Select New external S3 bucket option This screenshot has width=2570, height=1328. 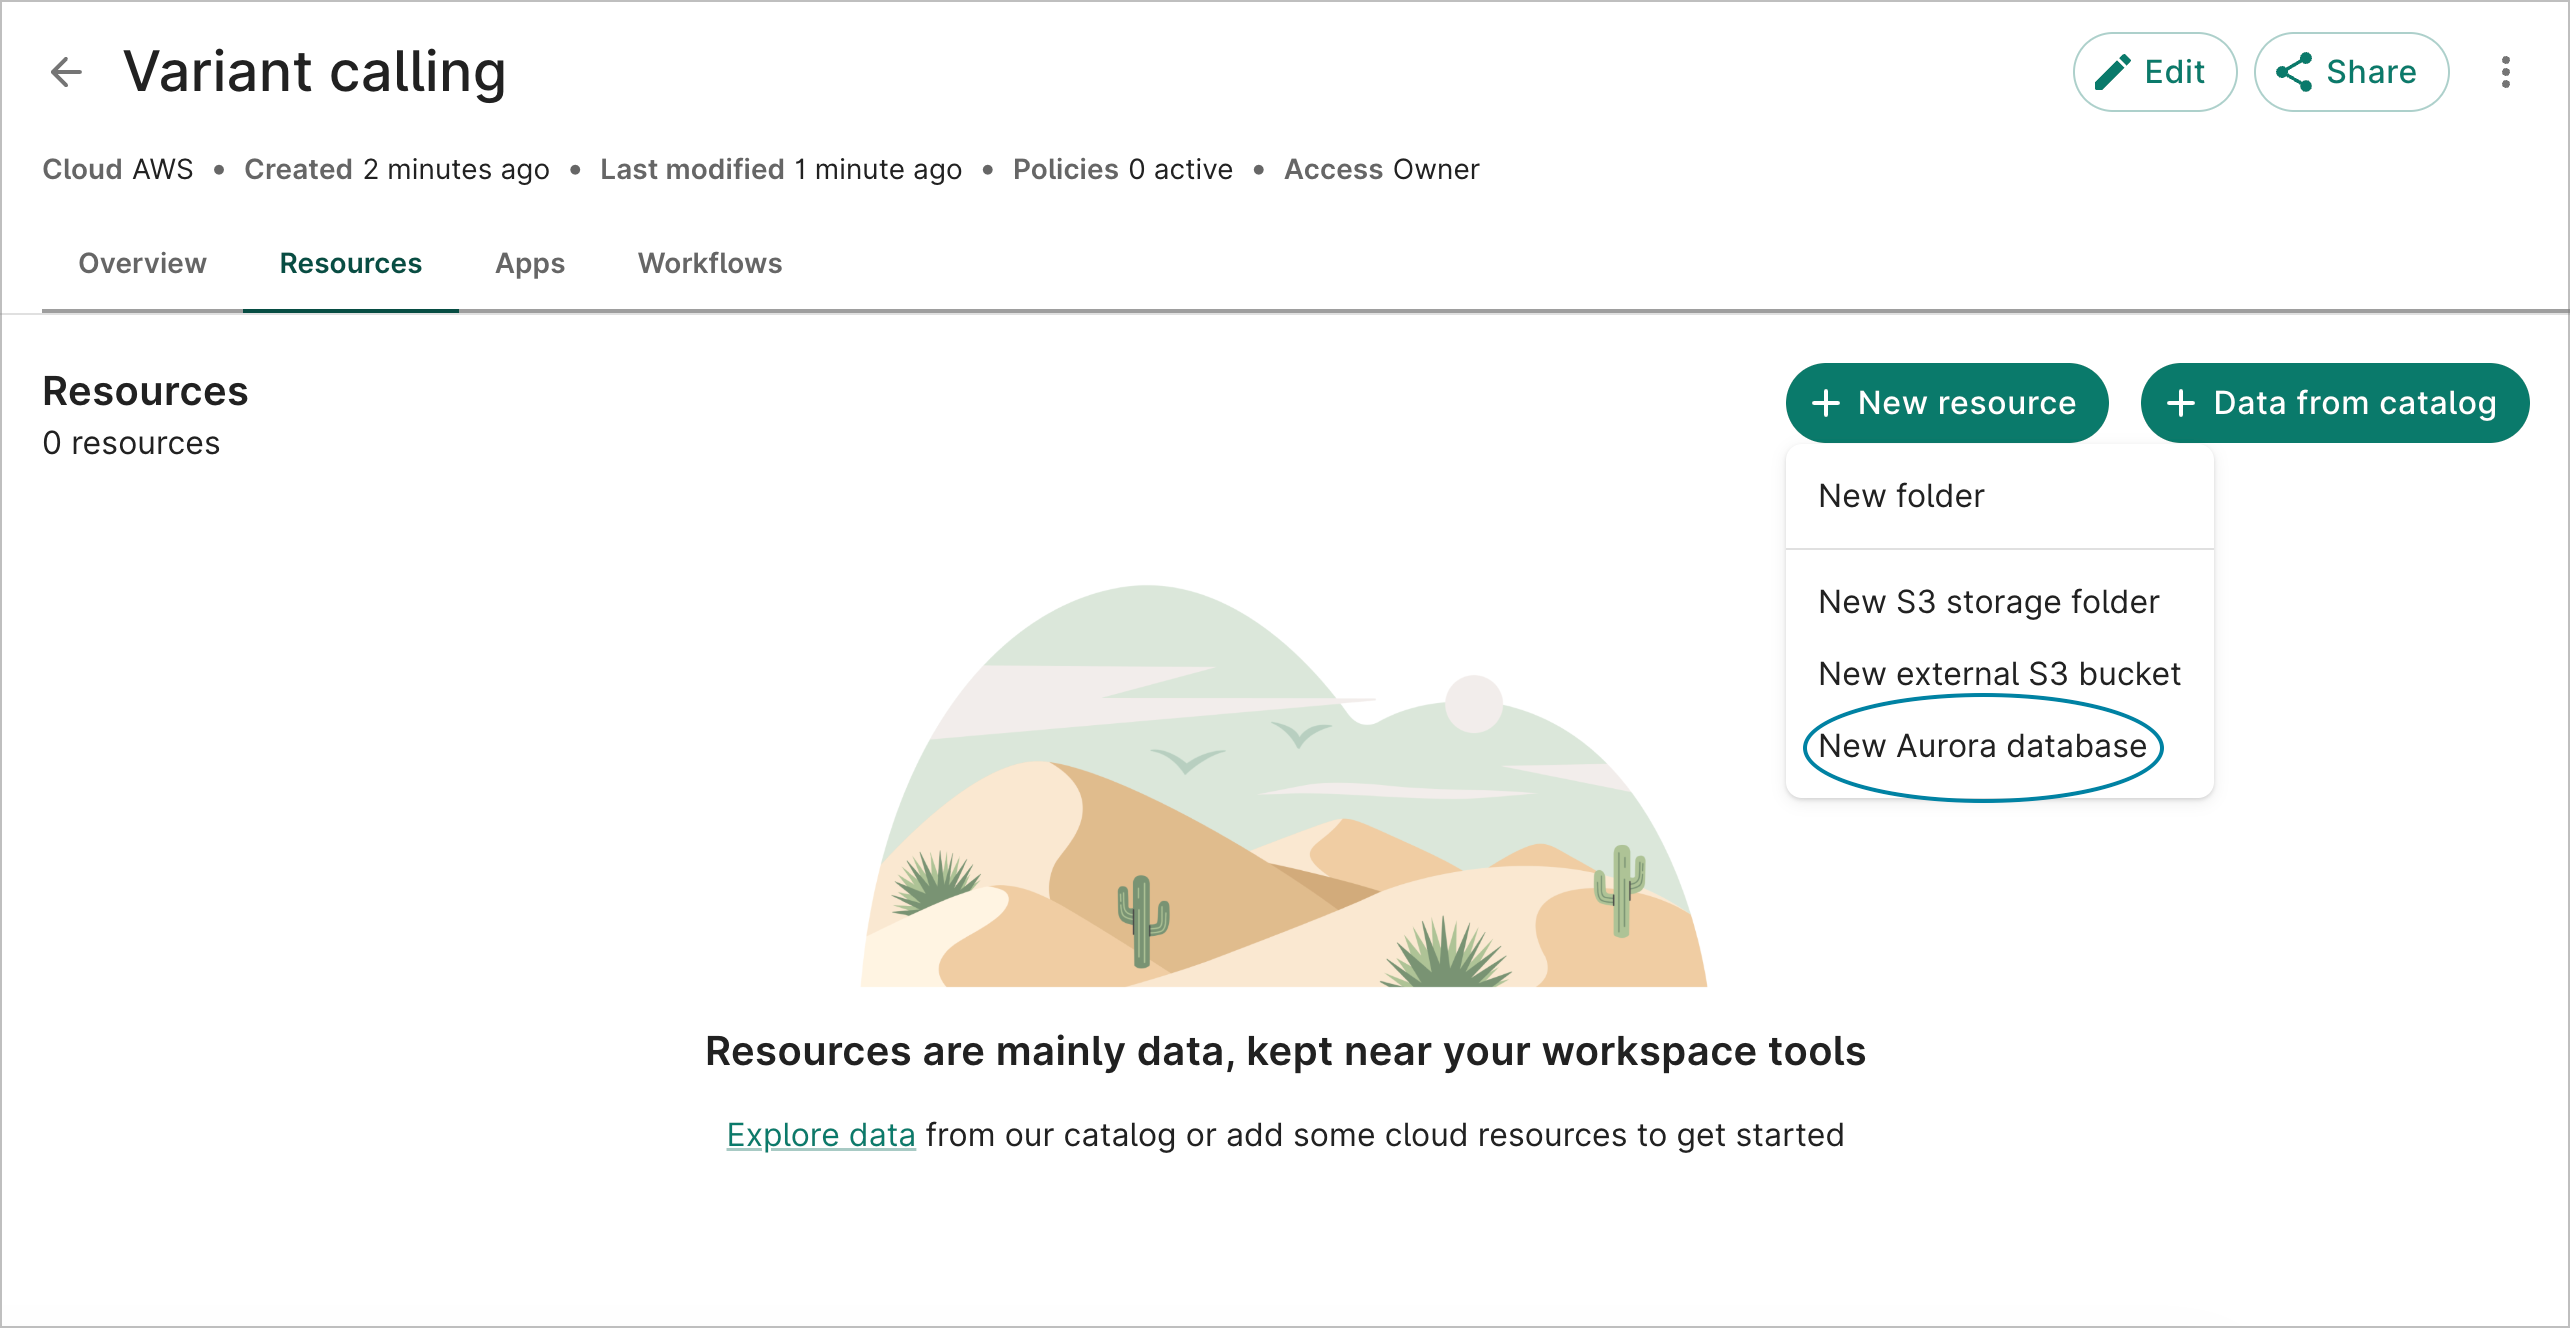pos(1999,673)
